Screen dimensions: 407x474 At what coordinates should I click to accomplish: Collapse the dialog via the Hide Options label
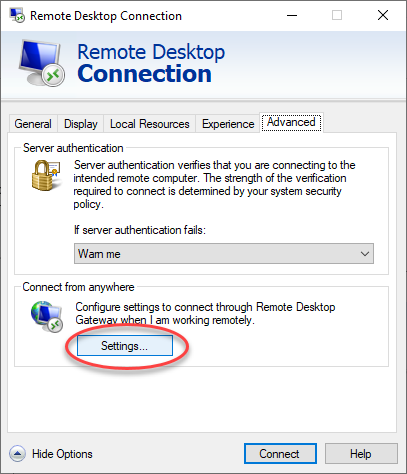(x=62, y=454)
